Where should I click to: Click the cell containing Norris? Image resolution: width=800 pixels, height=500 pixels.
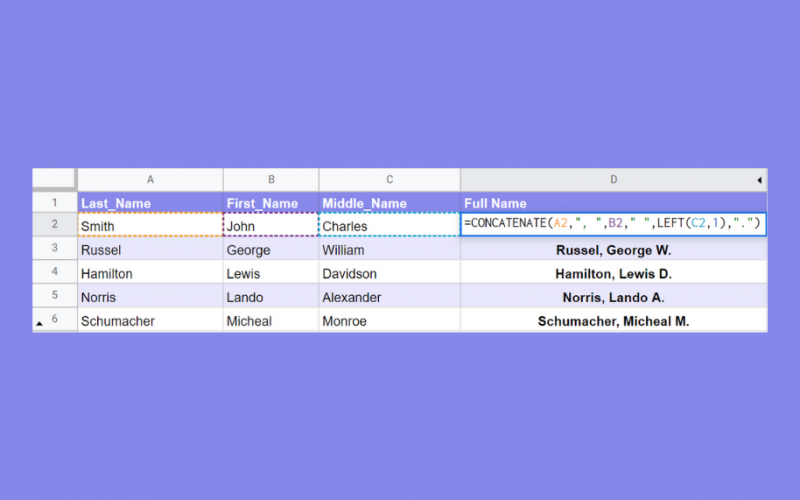[150, 296]
